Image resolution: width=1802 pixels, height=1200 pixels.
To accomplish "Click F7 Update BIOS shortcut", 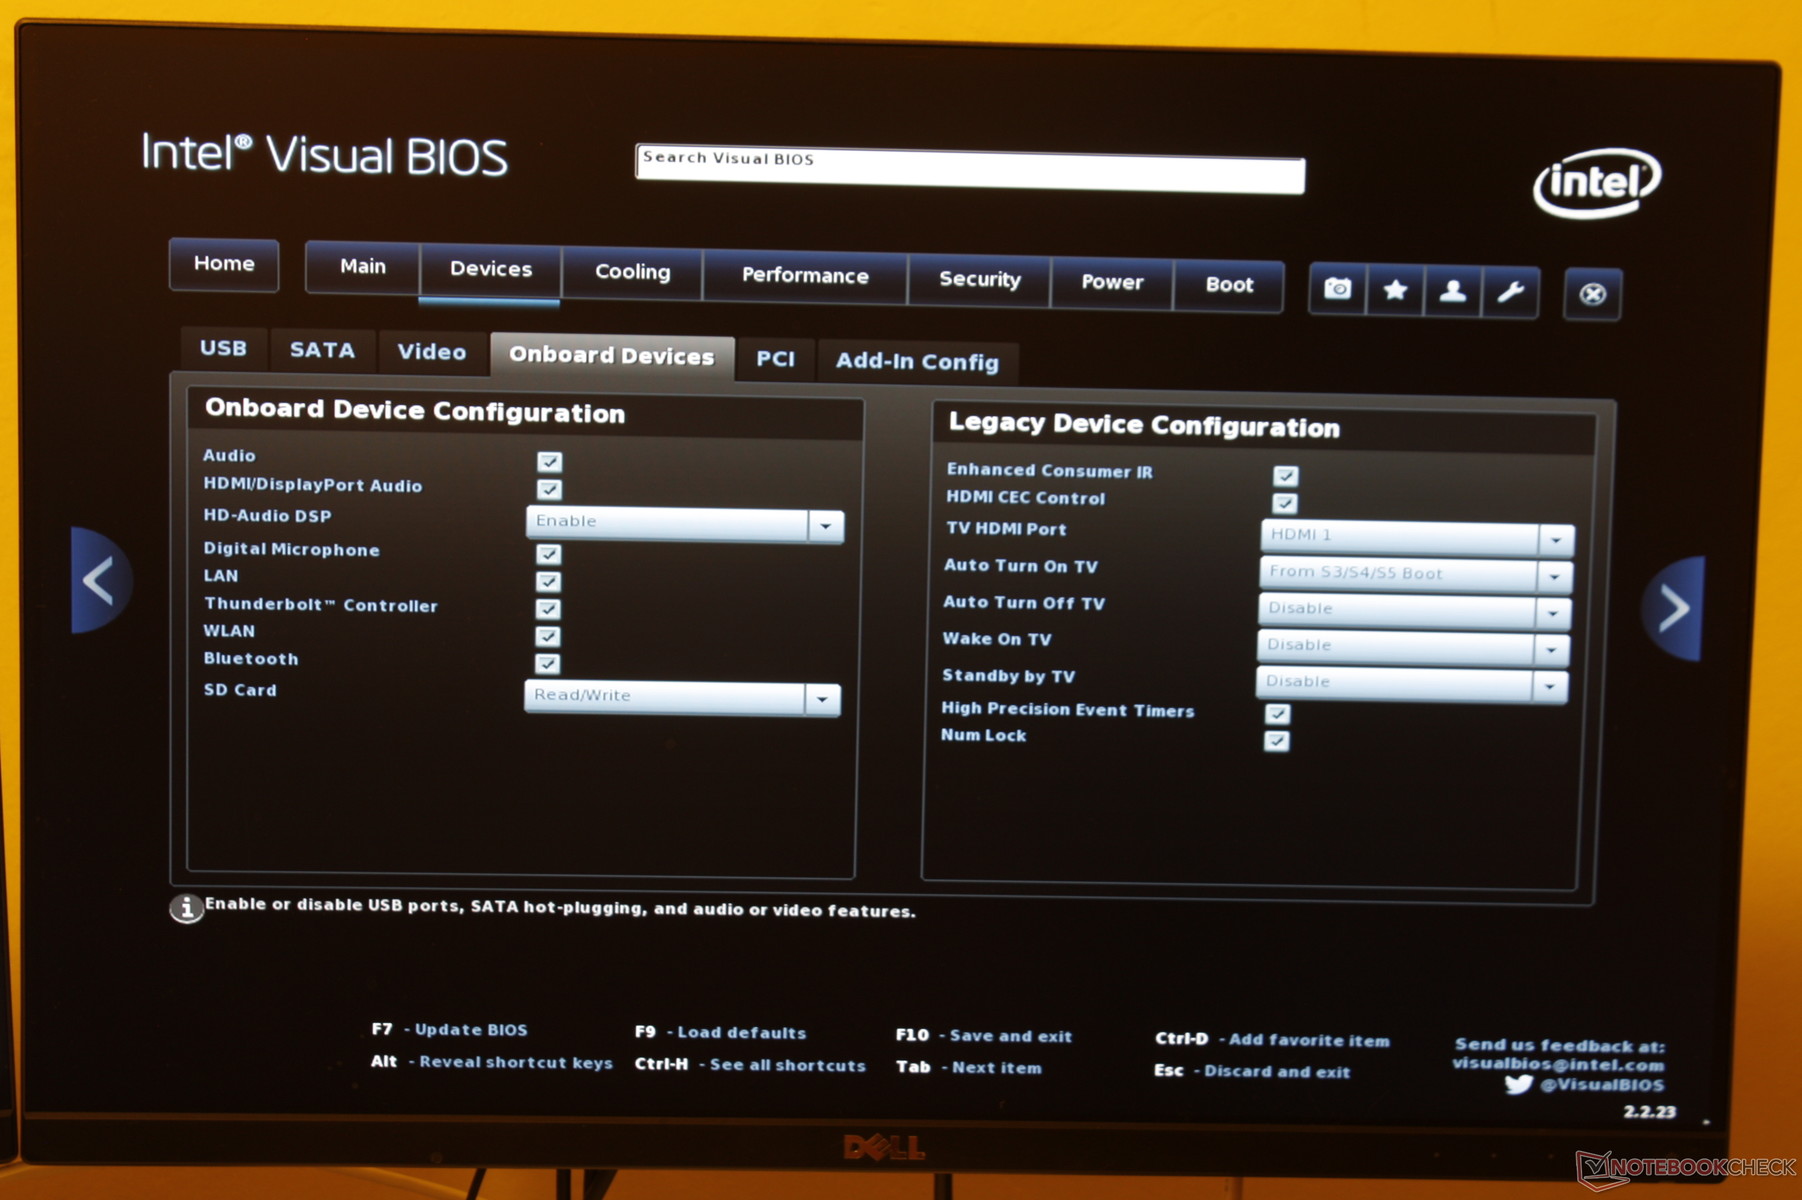I will 449,1030.
